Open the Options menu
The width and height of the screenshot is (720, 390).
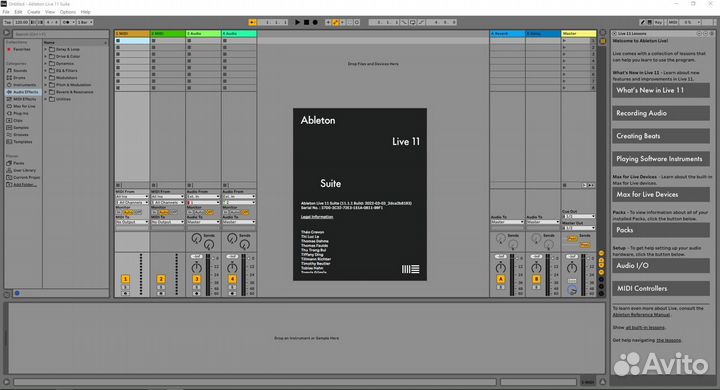(x=68, y=12)
